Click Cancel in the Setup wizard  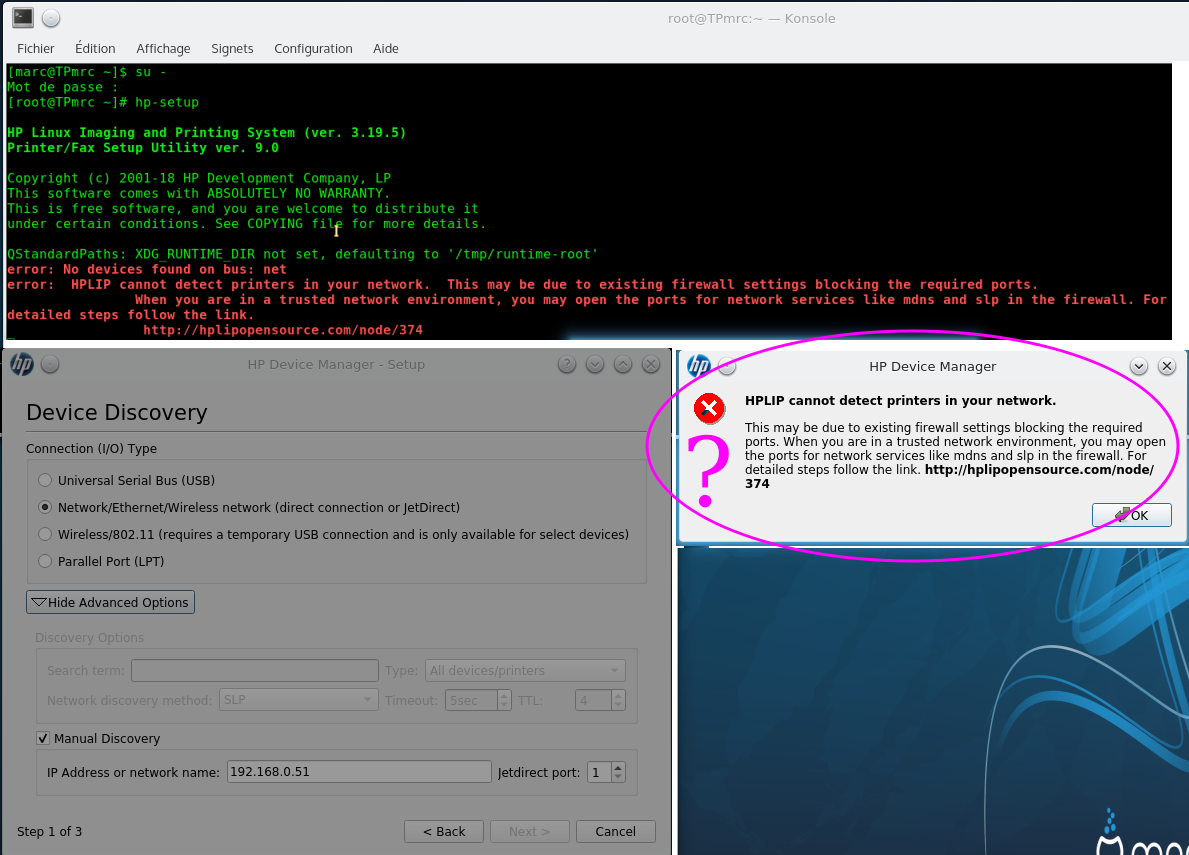[x=616, y=832]
